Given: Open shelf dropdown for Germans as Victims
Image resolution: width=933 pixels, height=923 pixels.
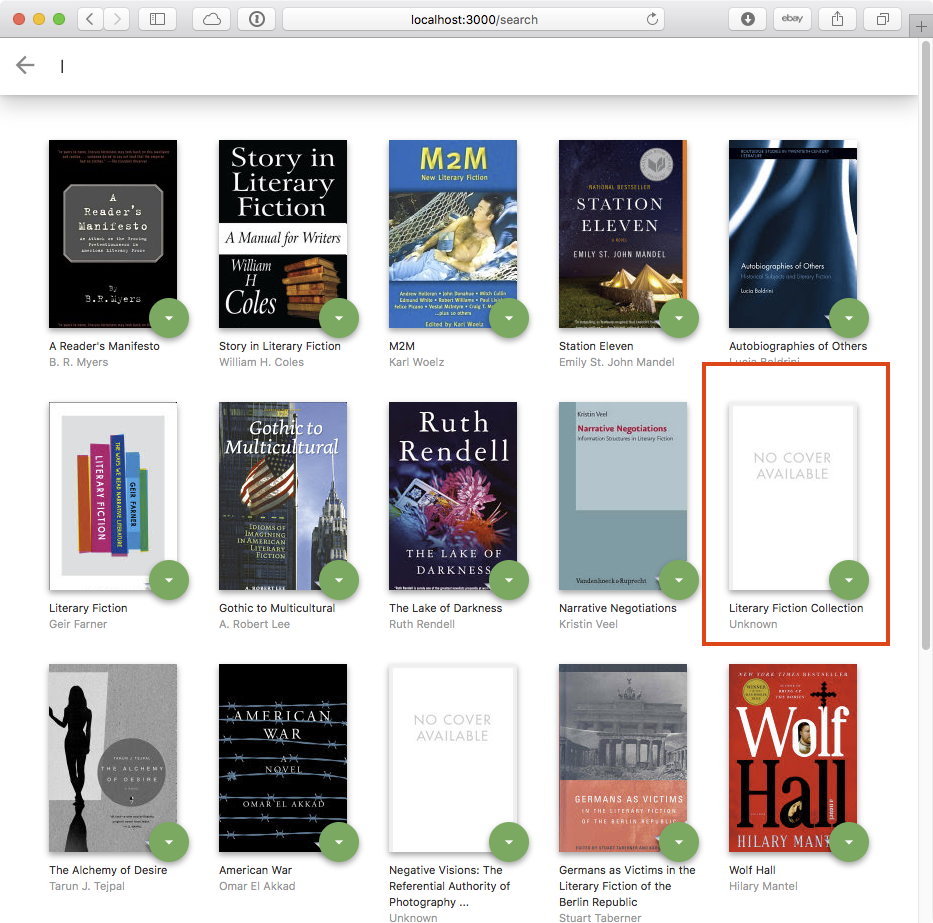Looking at the screenshot, I should coord(679,841).
